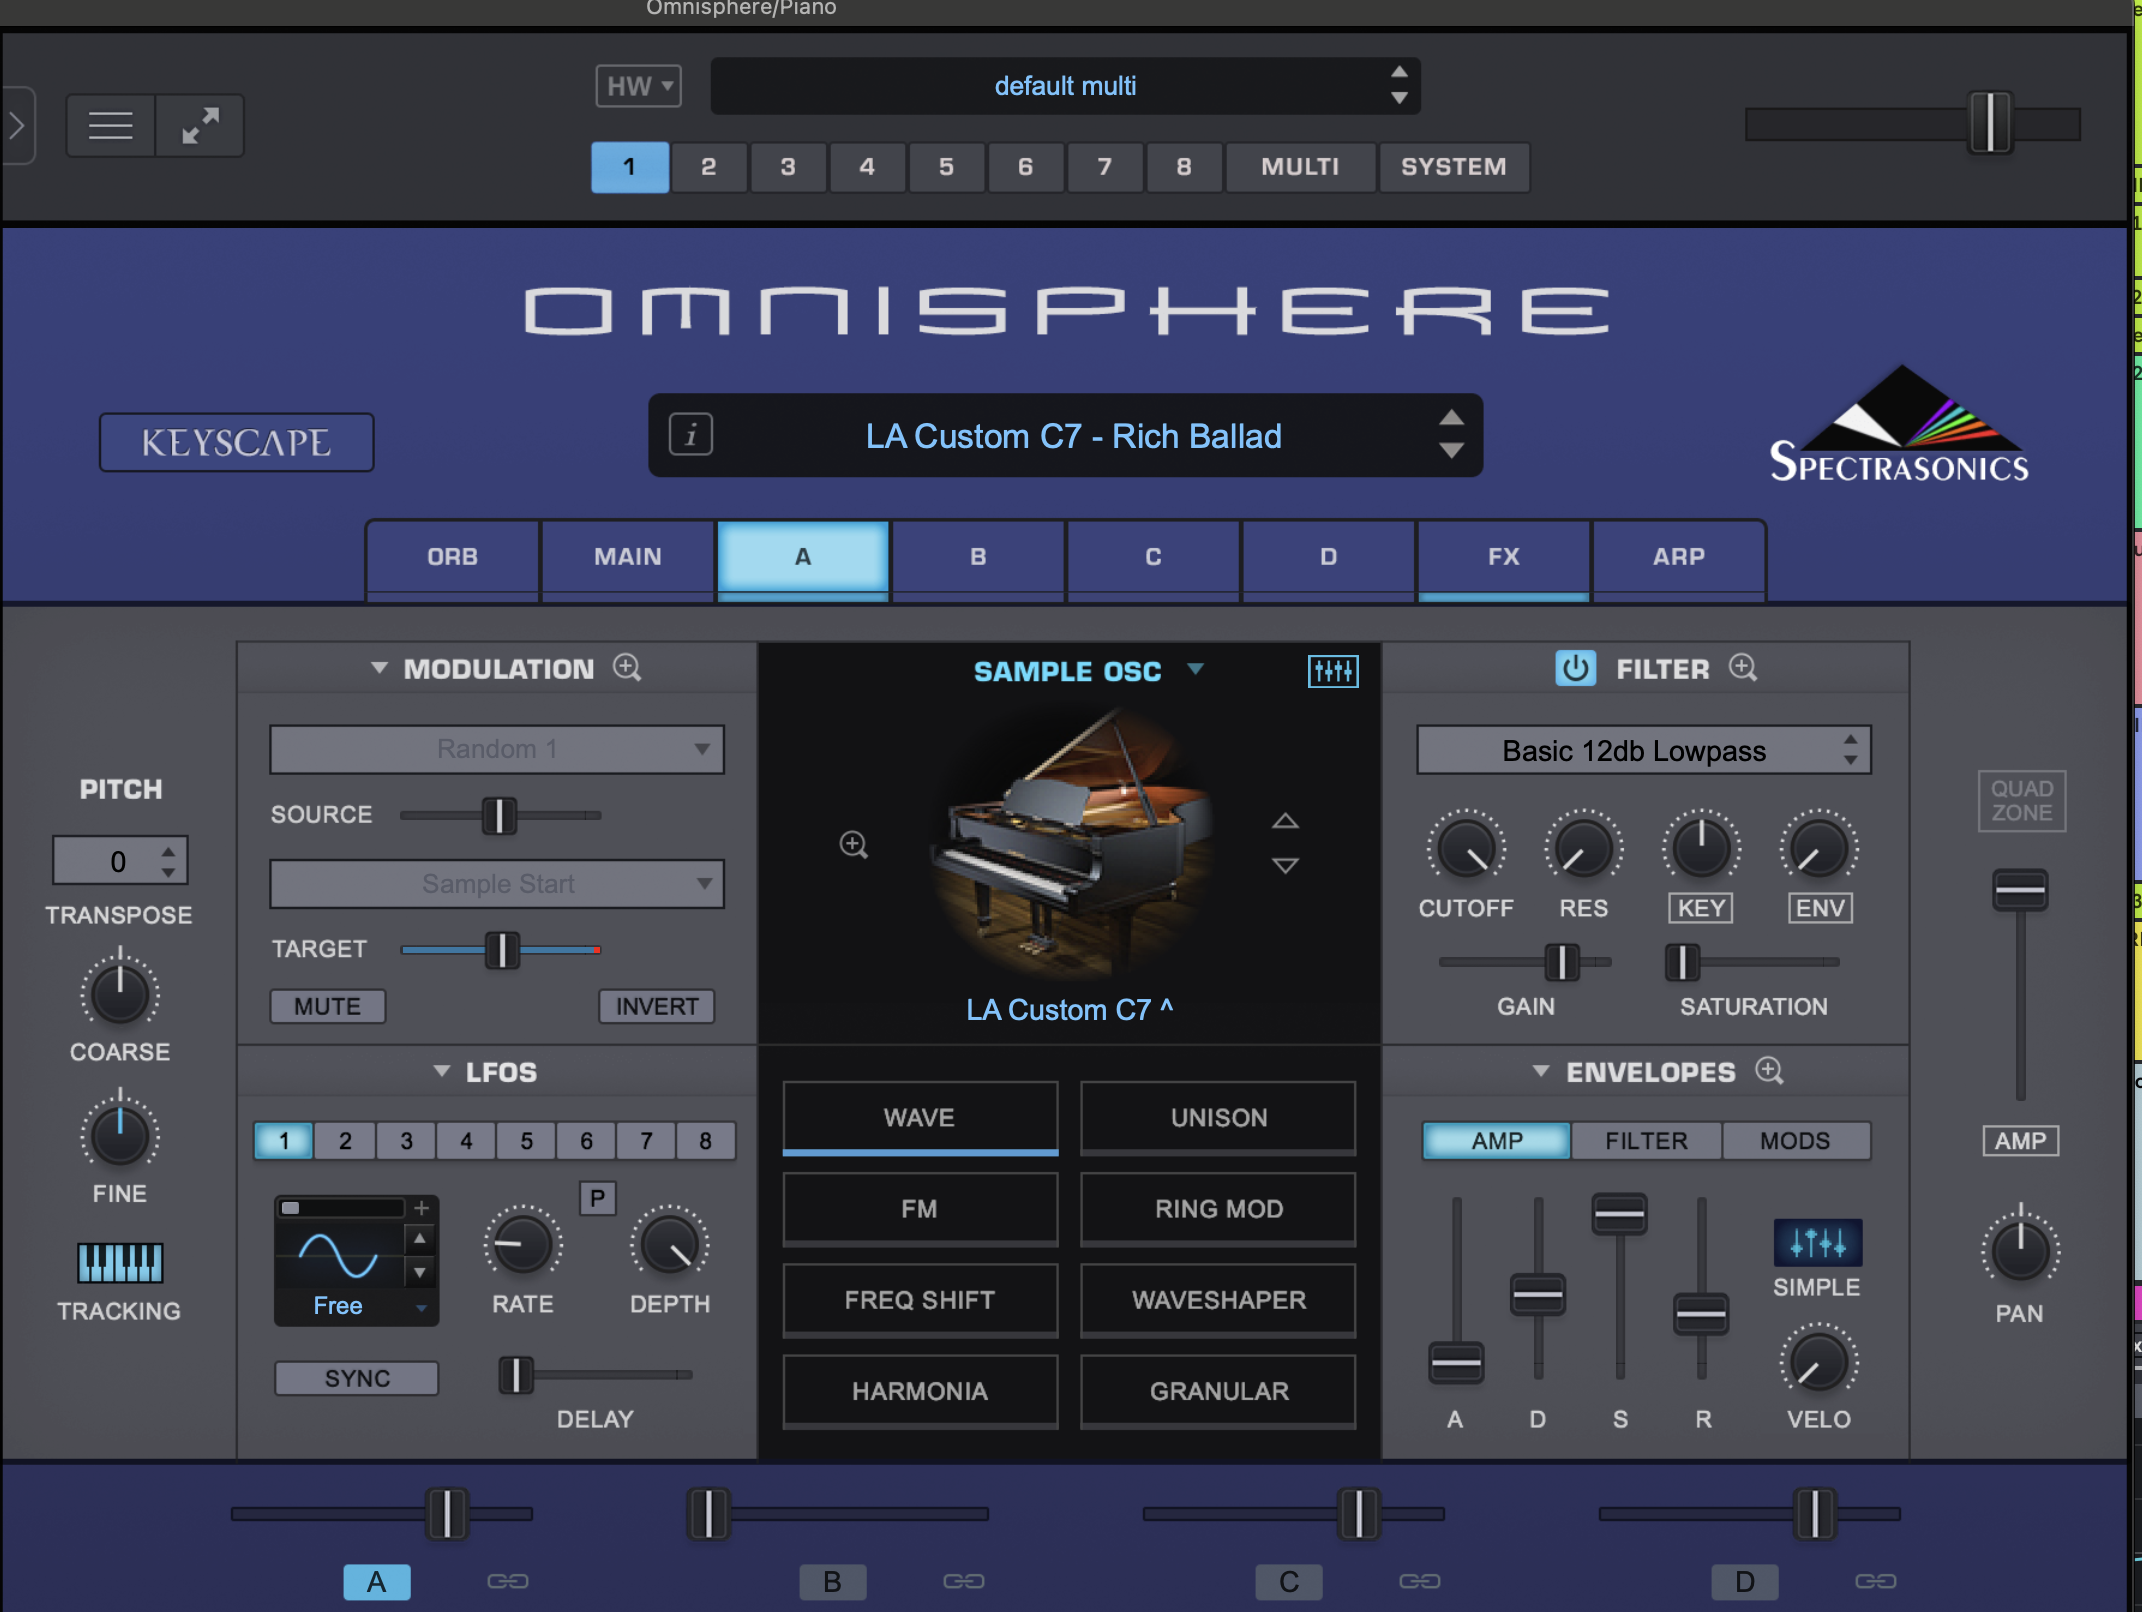The height and width of the screenshot is (1612, 2142).
Task: Click the expand window arrows icon
Action: pos(200,126)
